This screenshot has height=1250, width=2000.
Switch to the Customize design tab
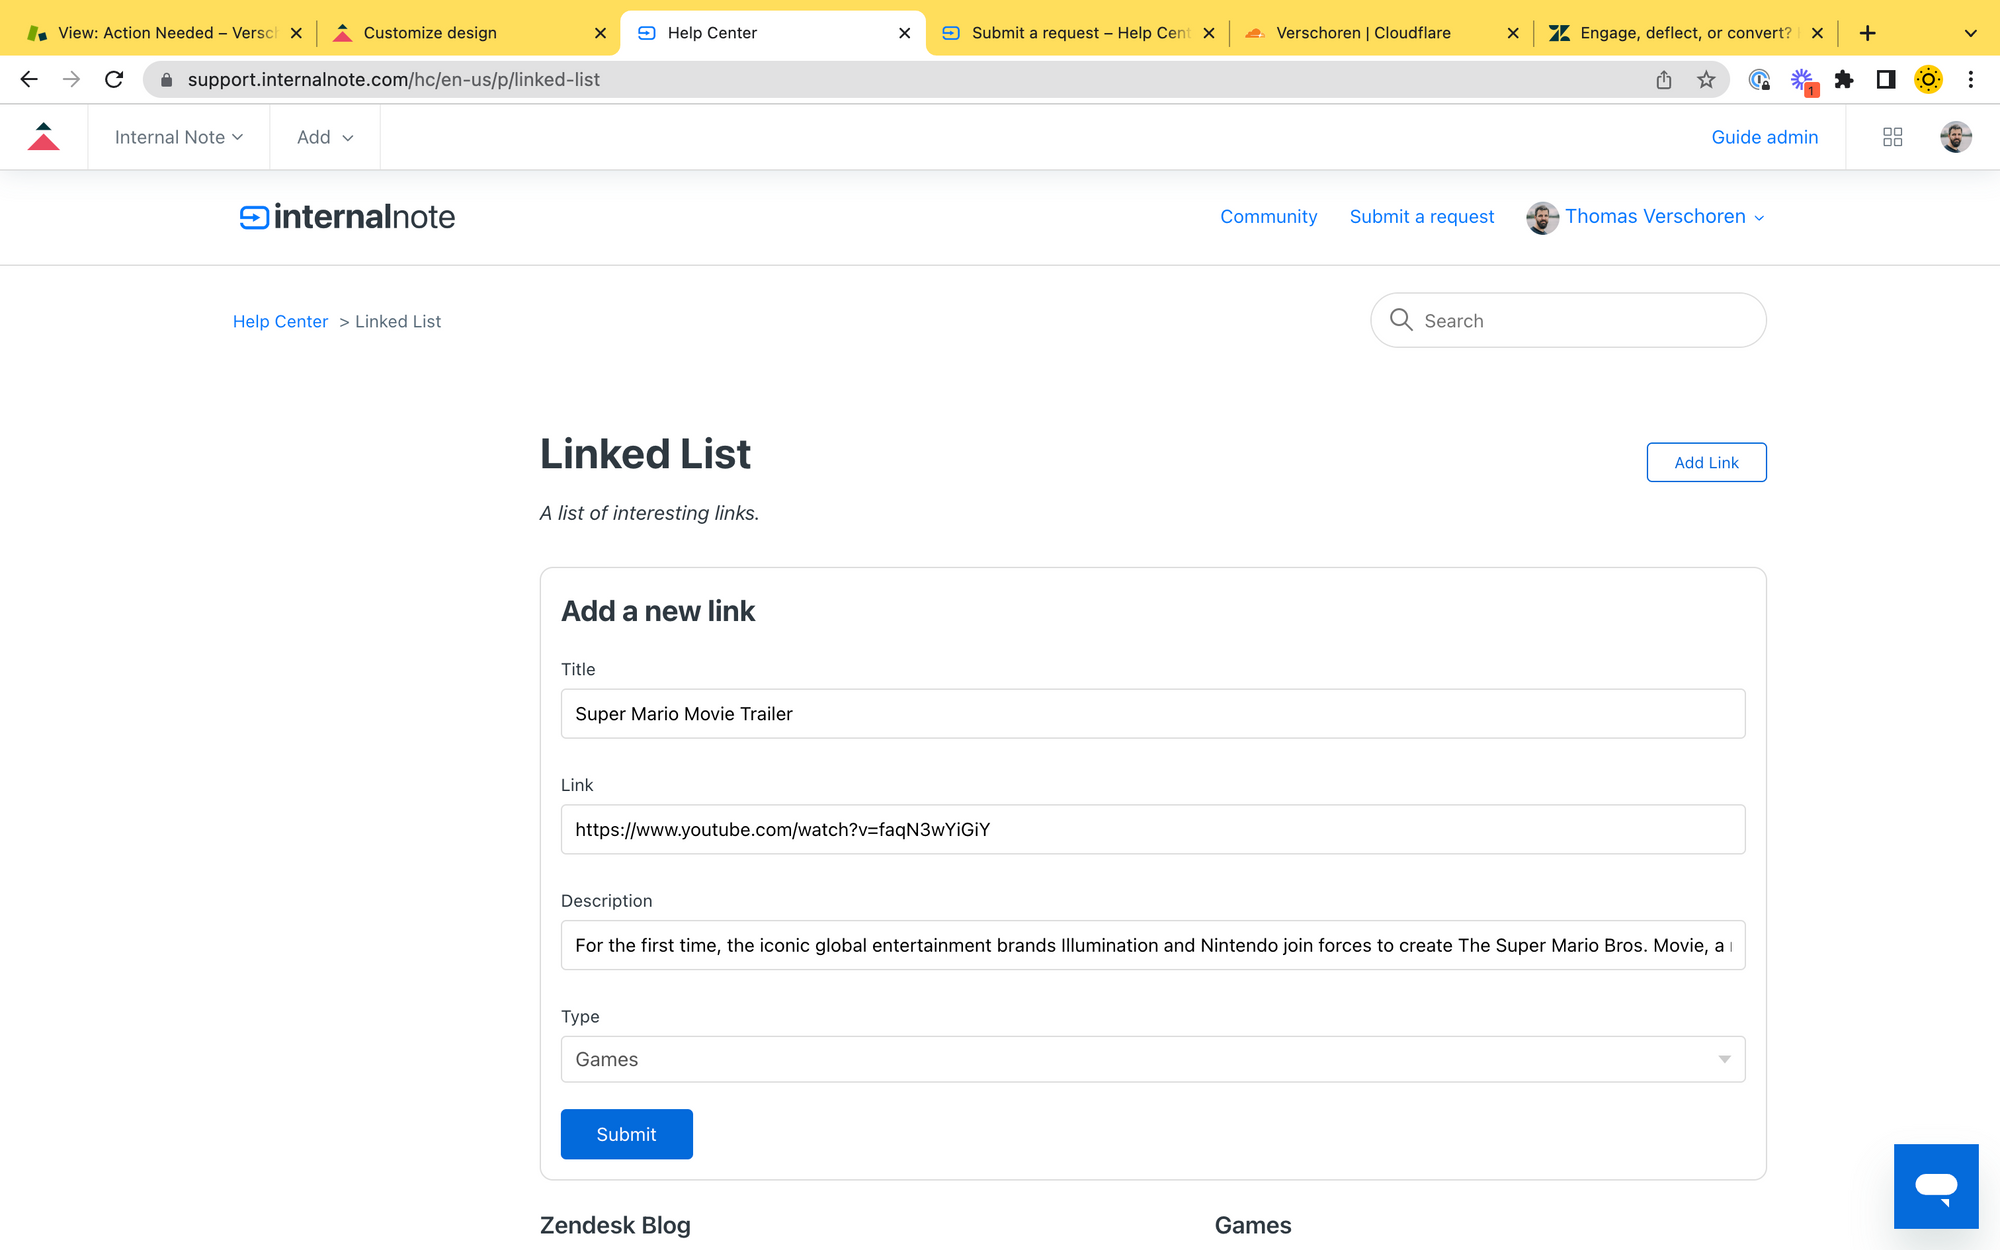coord(430,33)
